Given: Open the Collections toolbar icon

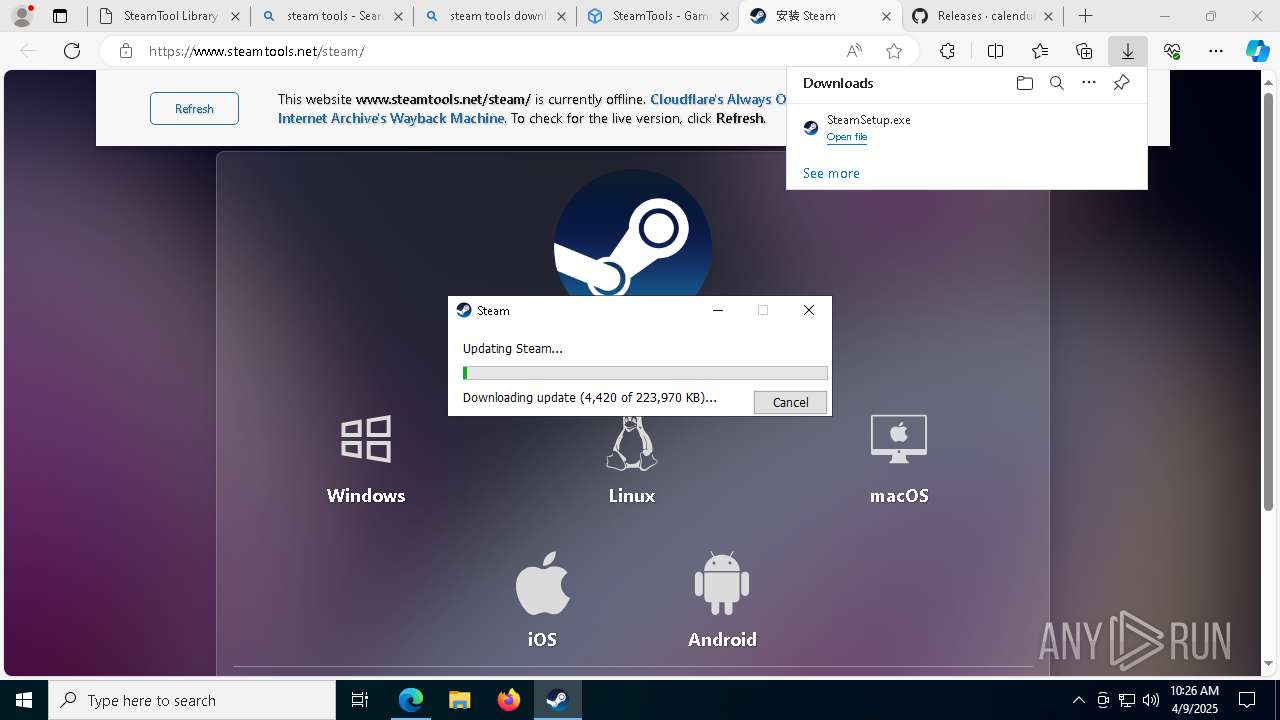Looking at the screenshot, I should click(x=1084, y=51).
